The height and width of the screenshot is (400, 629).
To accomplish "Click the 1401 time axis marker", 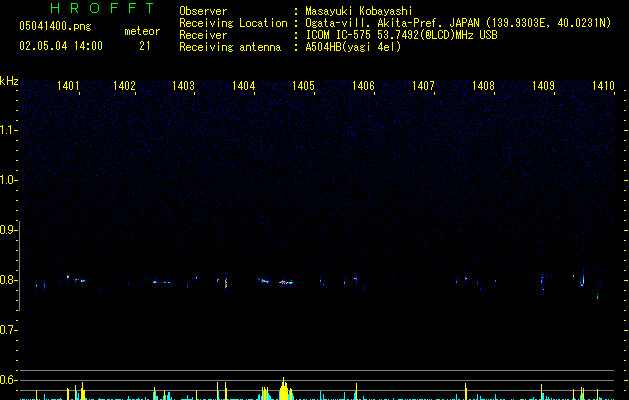I will click(68, 86).
